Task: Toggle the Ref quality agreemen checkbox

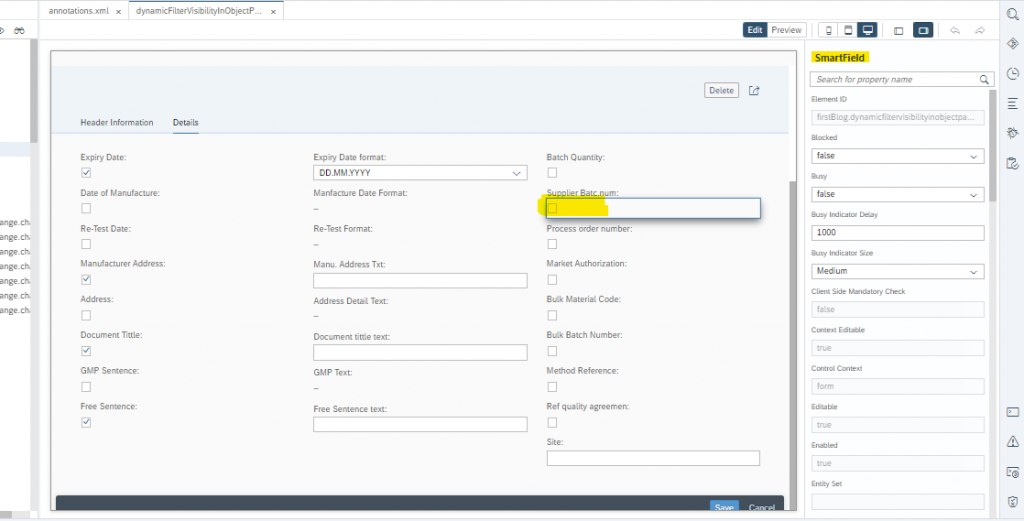Action: (552, 422)
